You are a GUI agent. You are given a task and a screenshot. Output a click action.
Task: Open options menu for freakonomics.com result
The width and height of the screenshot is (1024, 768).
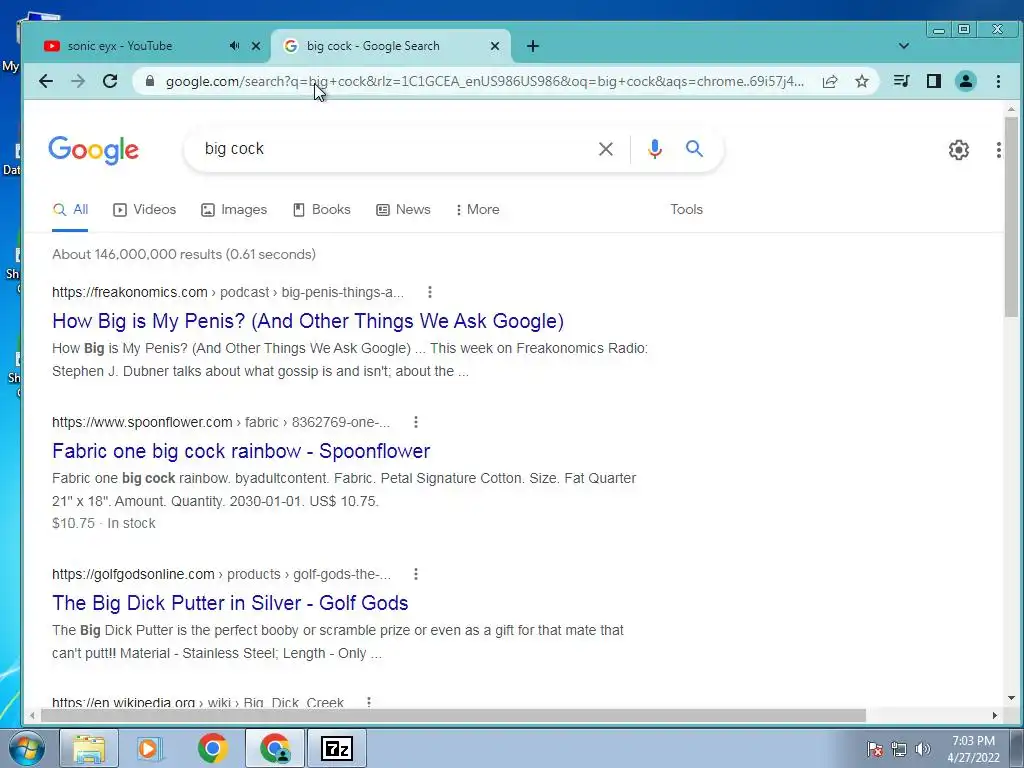pyautogui.click(x=429, y=292)
